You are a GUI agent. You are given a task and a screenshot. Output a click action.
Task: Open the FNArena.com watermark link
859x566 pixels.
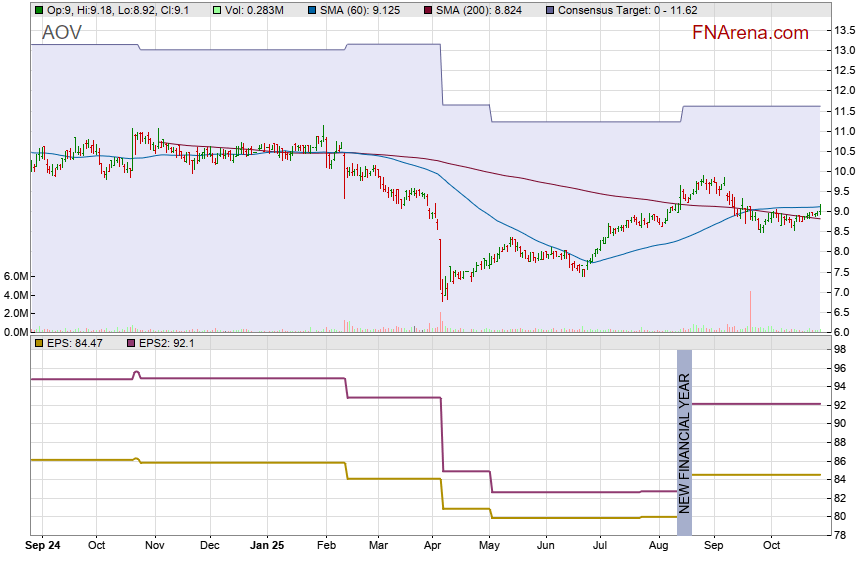point(750,33)
